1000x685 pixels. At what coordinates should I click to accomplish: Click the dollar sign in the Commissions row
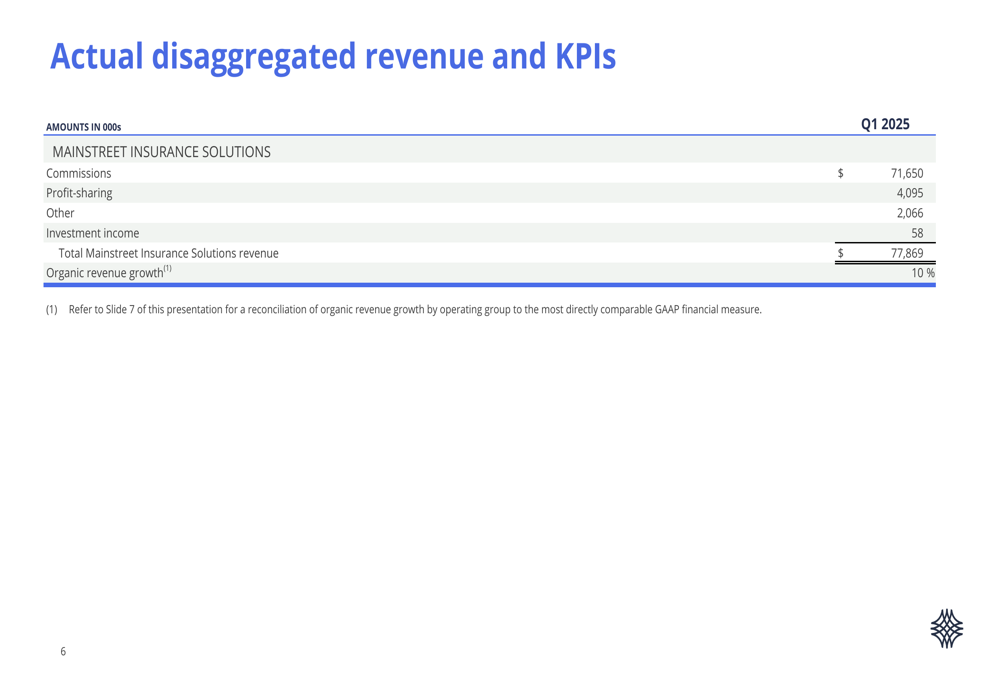tap(841, 173)
